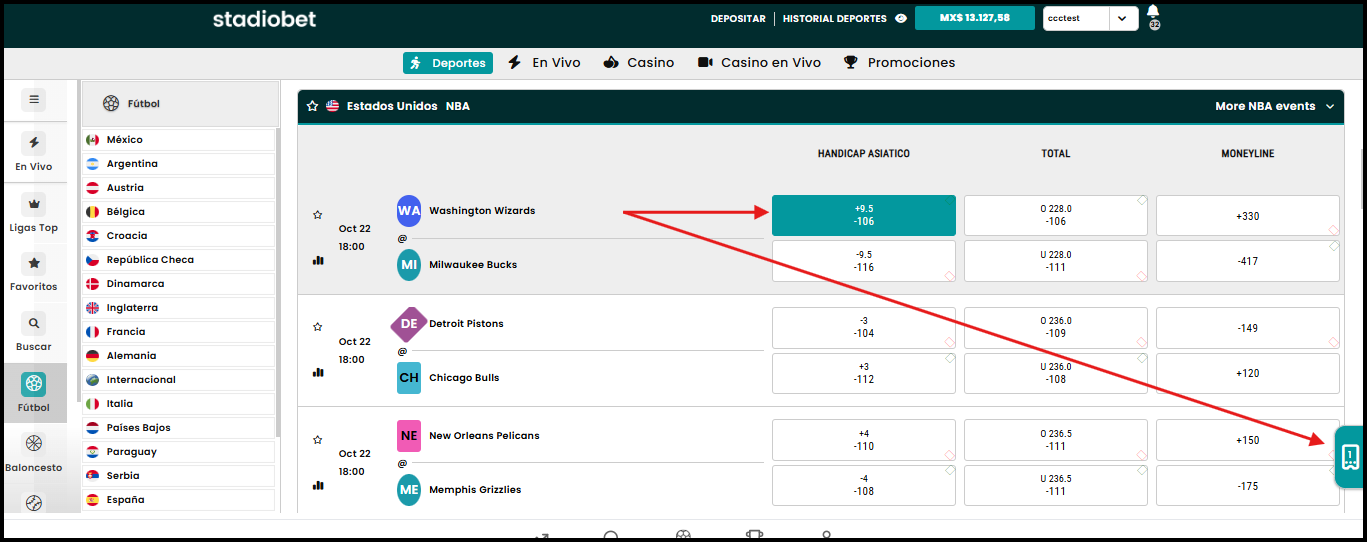
Task: Click the notification bell icon
Action: pyautogui.click(x=1154, y=13)
